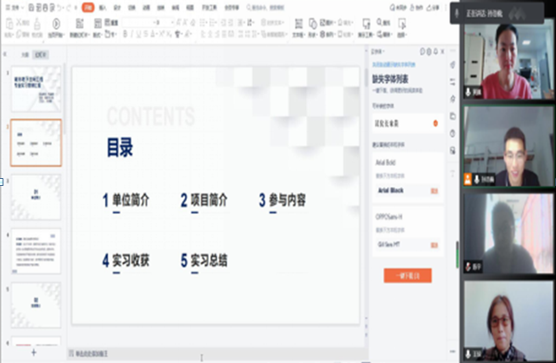Click the settings sliders icon in the right sidebar
This screenshot has width=556, height=363.
(453, 82)
